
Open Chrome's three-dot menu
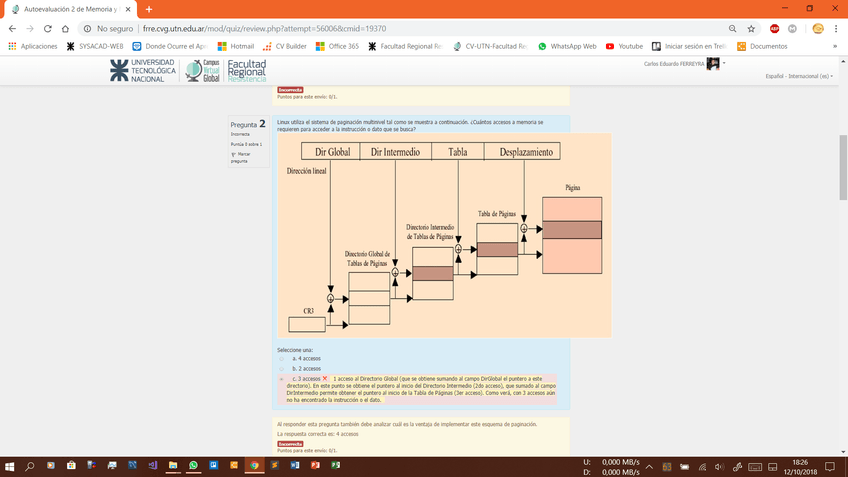click(x=836, y=29)
